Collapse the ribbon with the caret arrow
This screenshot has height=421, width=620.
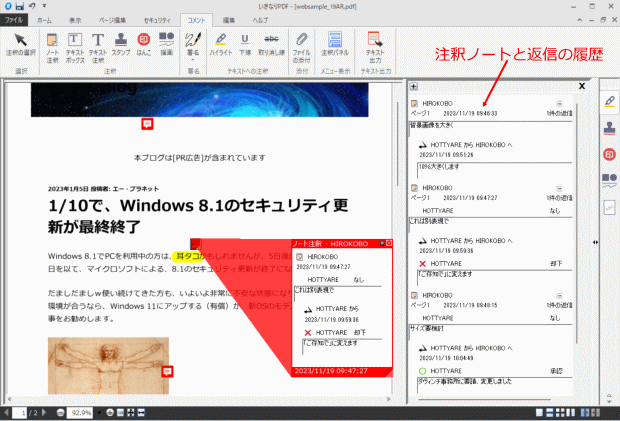point(579,20)
